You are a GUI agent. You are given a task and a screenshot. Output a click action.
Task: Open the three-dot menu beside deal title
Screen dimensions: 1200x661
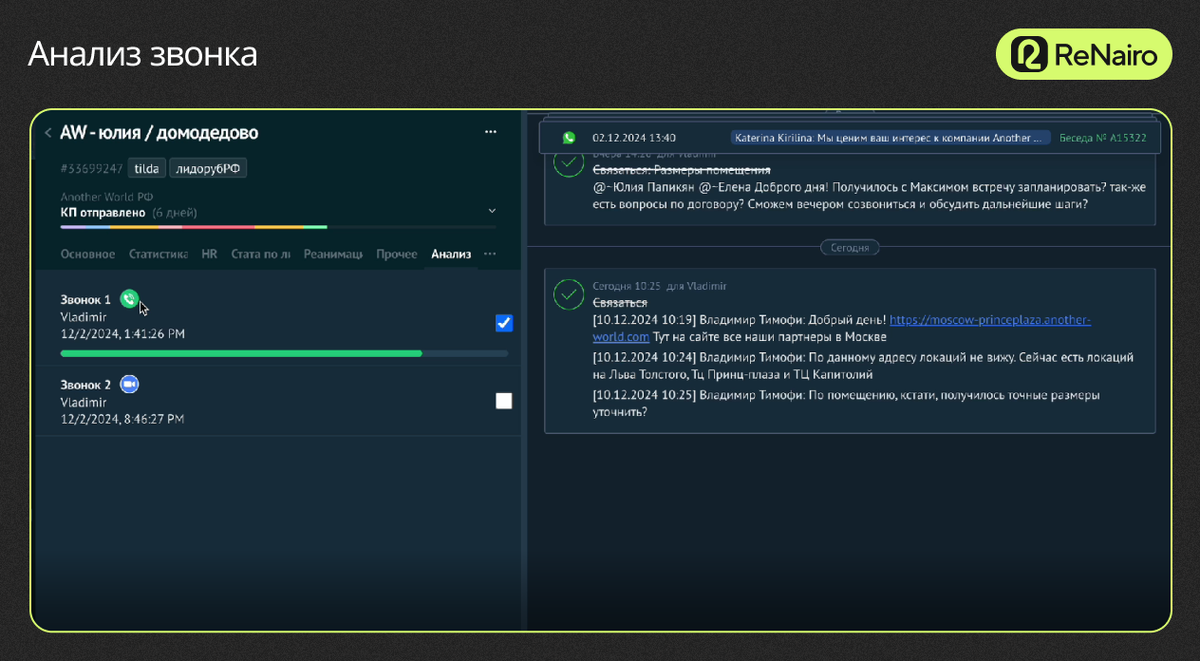click(x=490, y=132)
